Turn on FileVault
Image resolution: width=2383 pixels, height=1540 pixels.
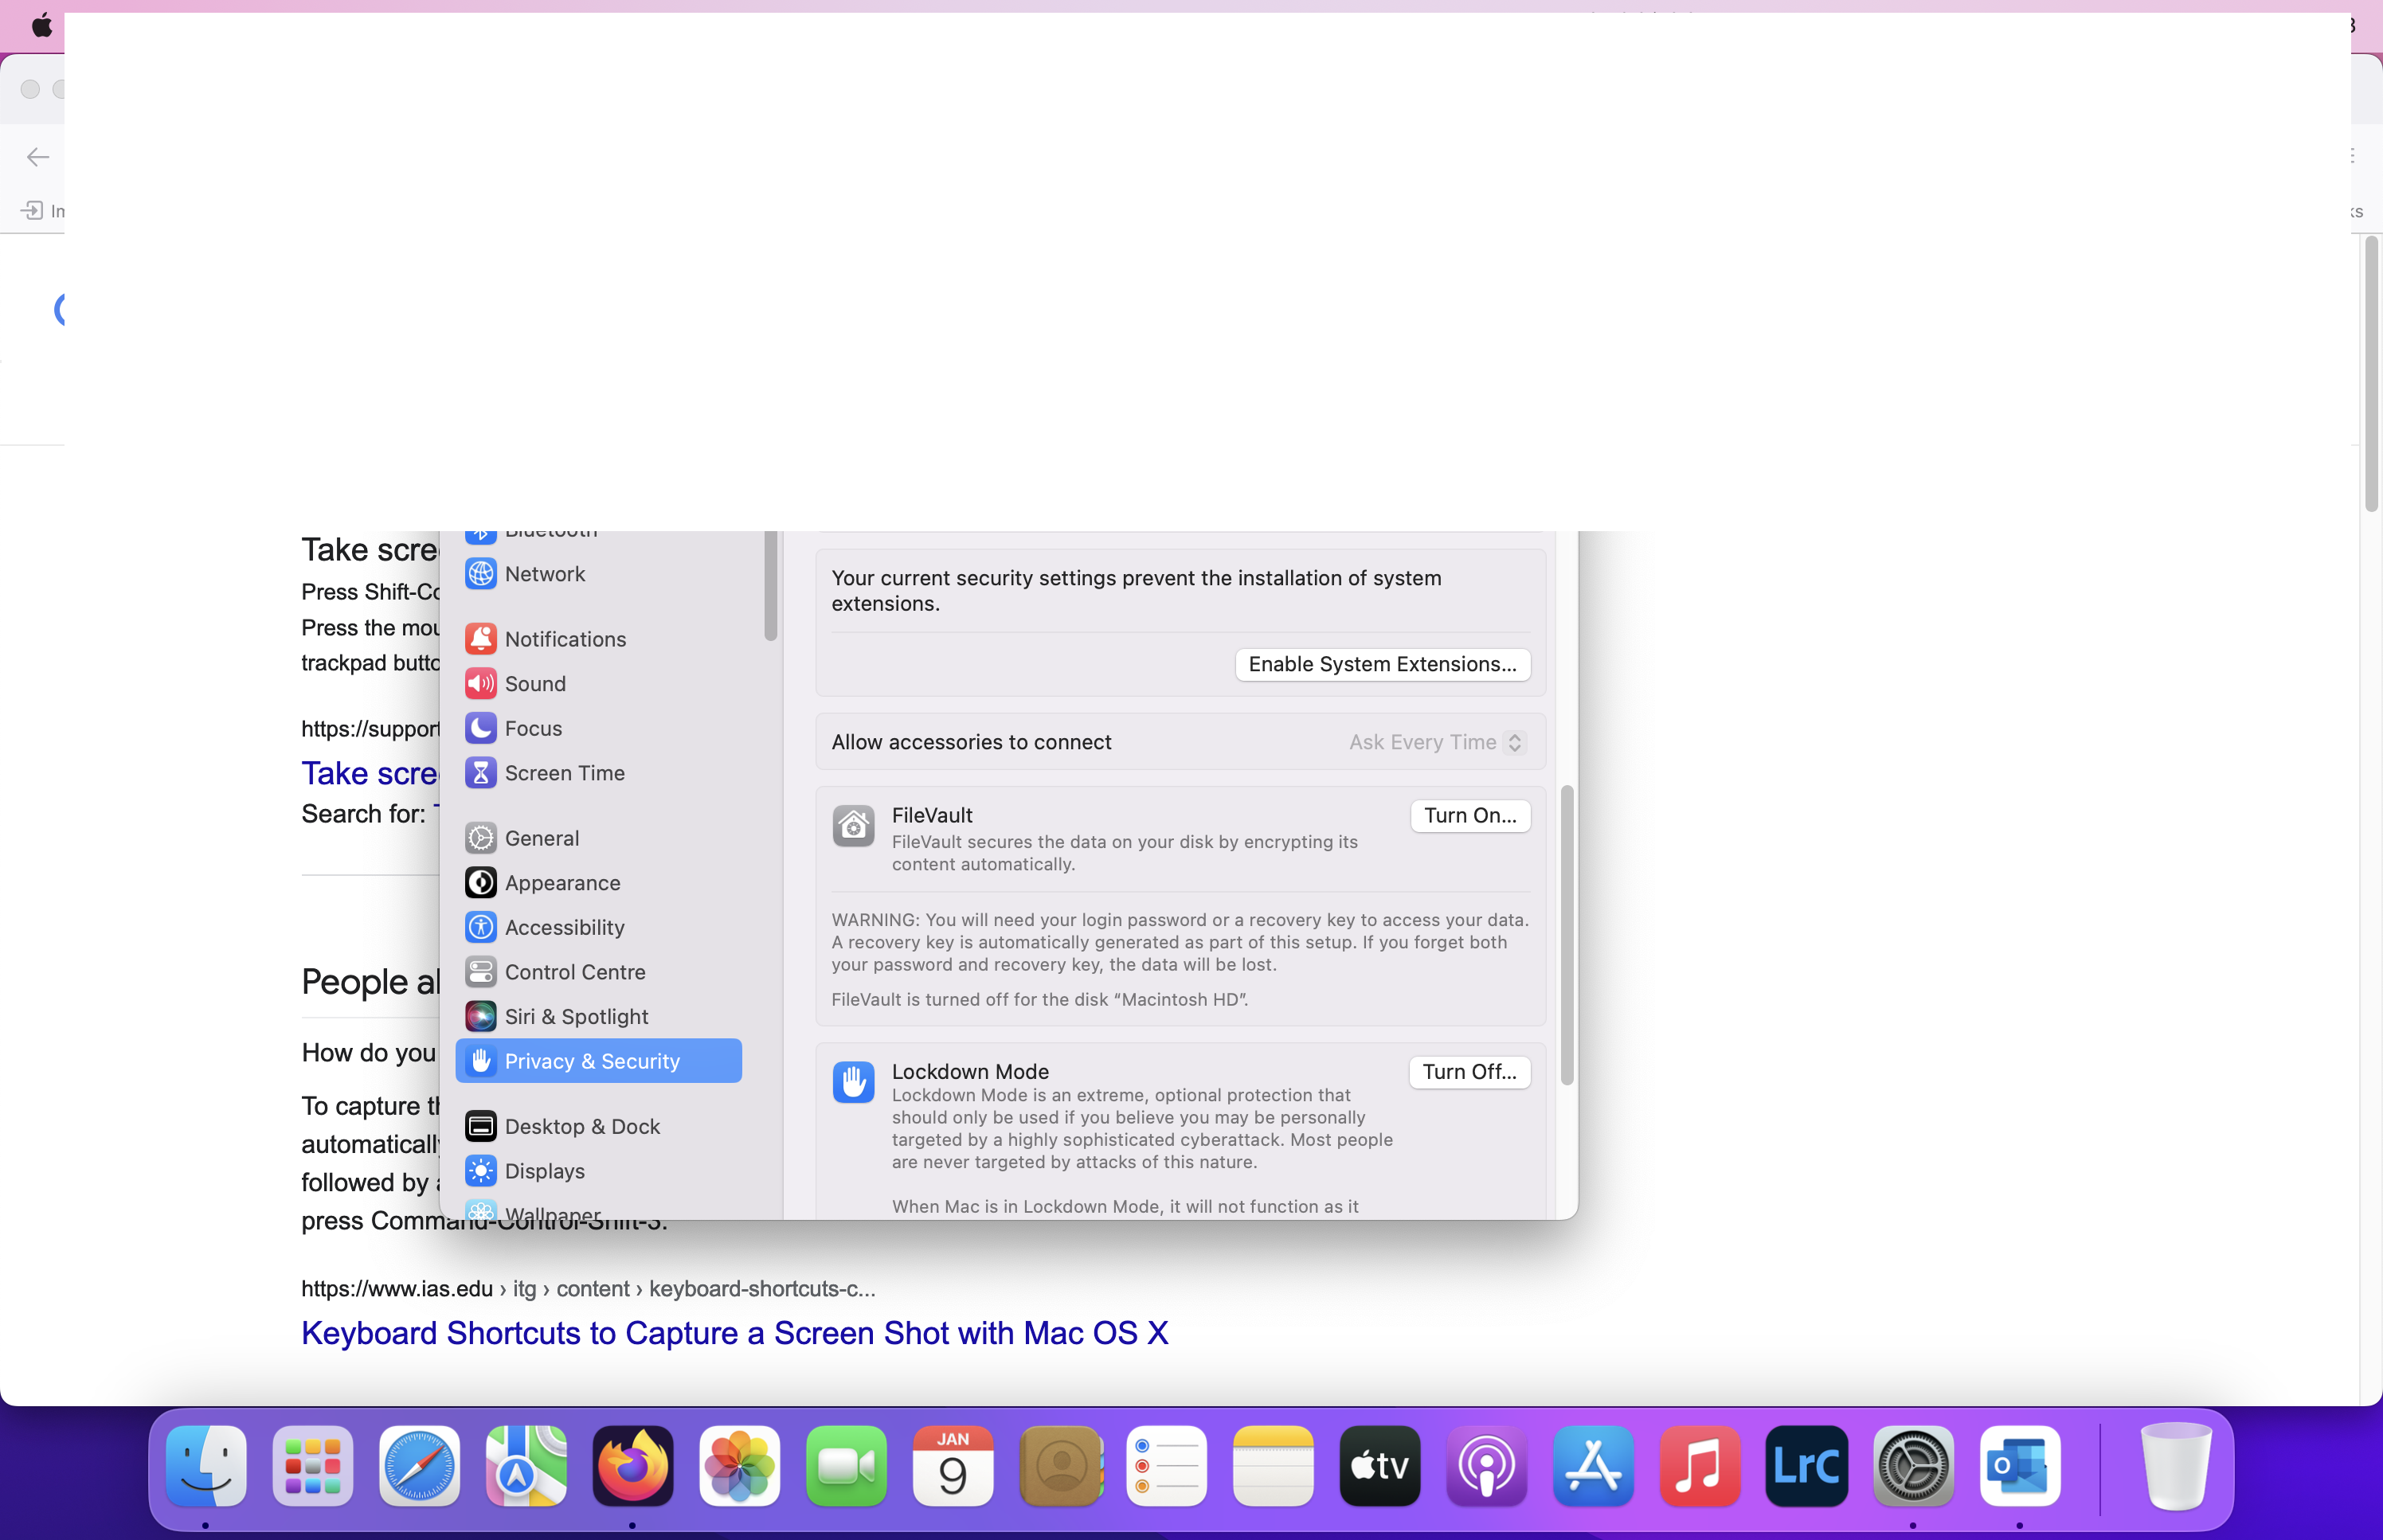[1469, 816]
